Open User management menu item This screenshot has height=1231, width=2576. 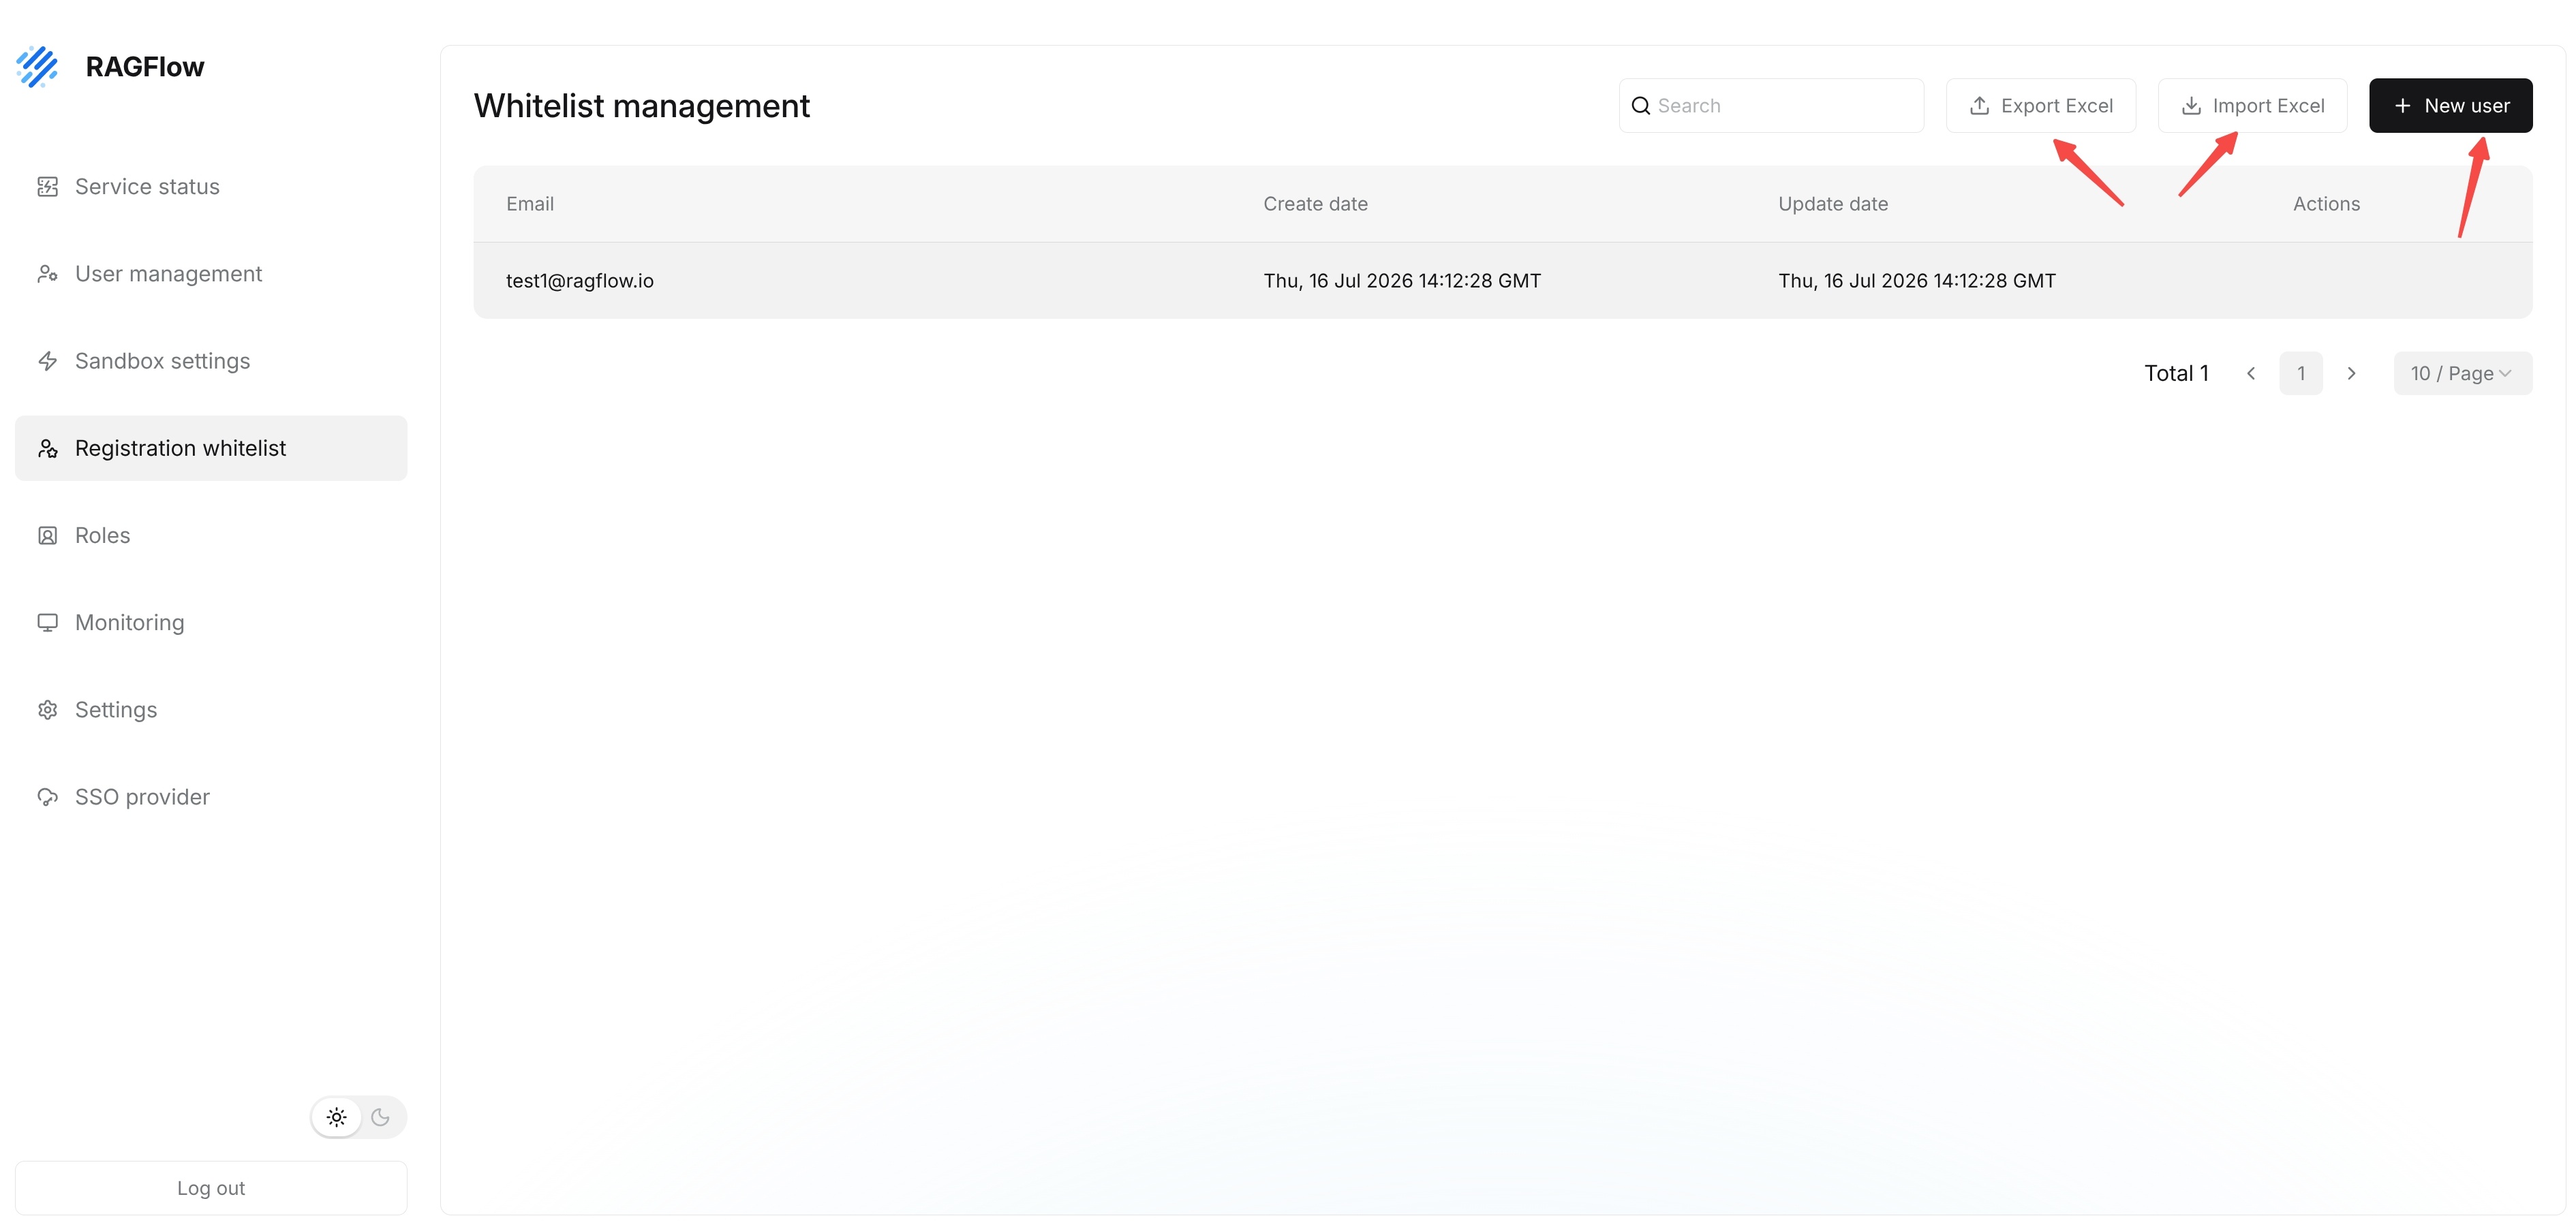click(211, 274)
